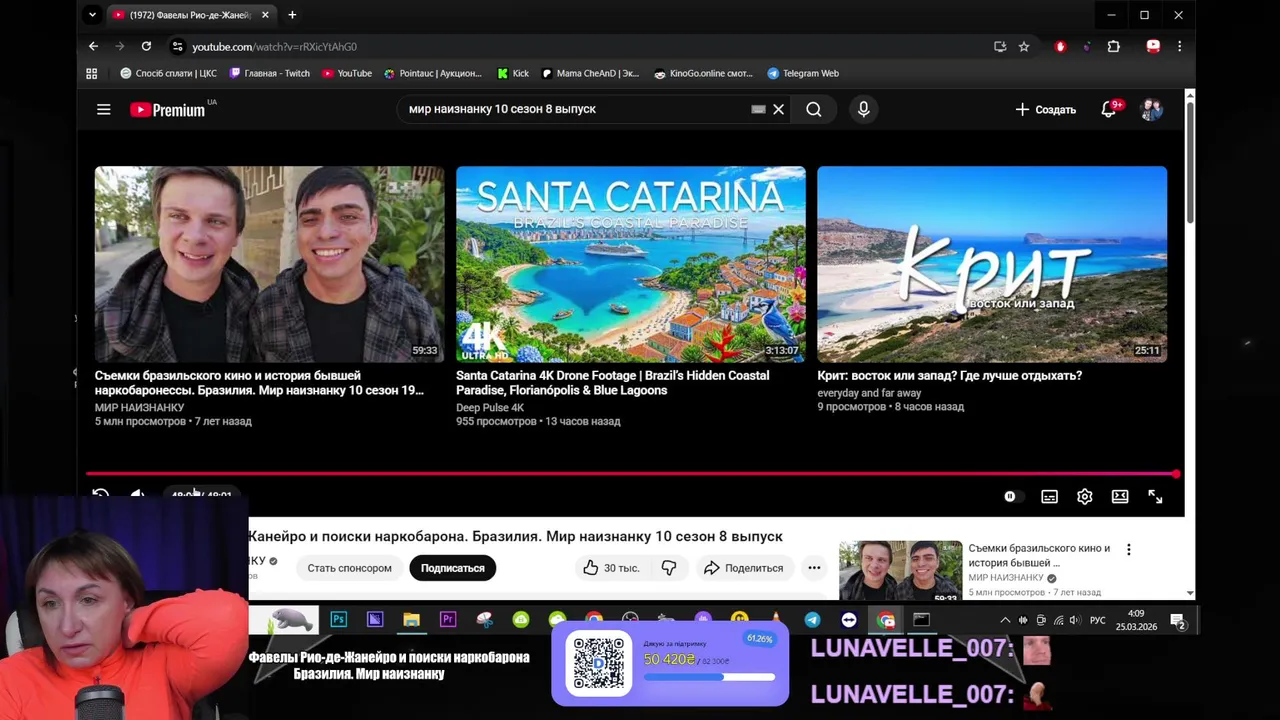Open Kick bookmark
This screenshot has height=720, width=1280.
(513, 73)
